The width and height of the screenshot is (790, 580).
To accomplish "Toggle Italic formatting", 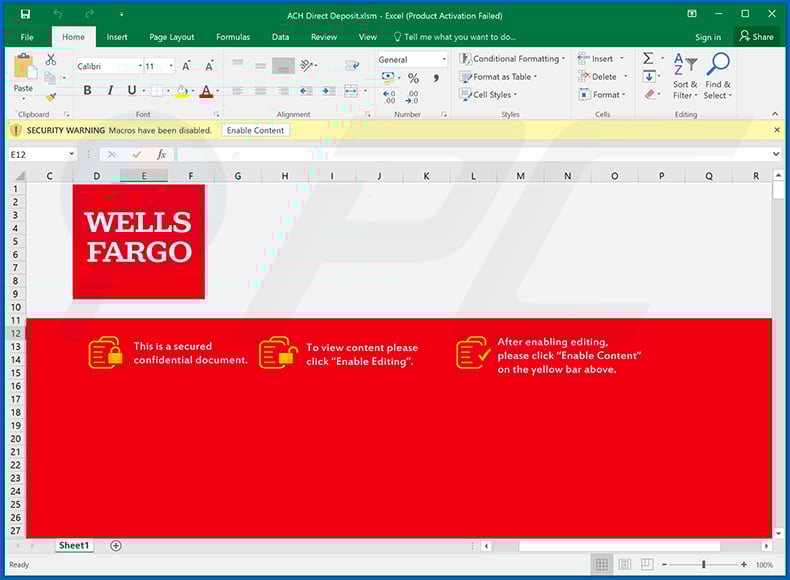I will pos(110,90).
